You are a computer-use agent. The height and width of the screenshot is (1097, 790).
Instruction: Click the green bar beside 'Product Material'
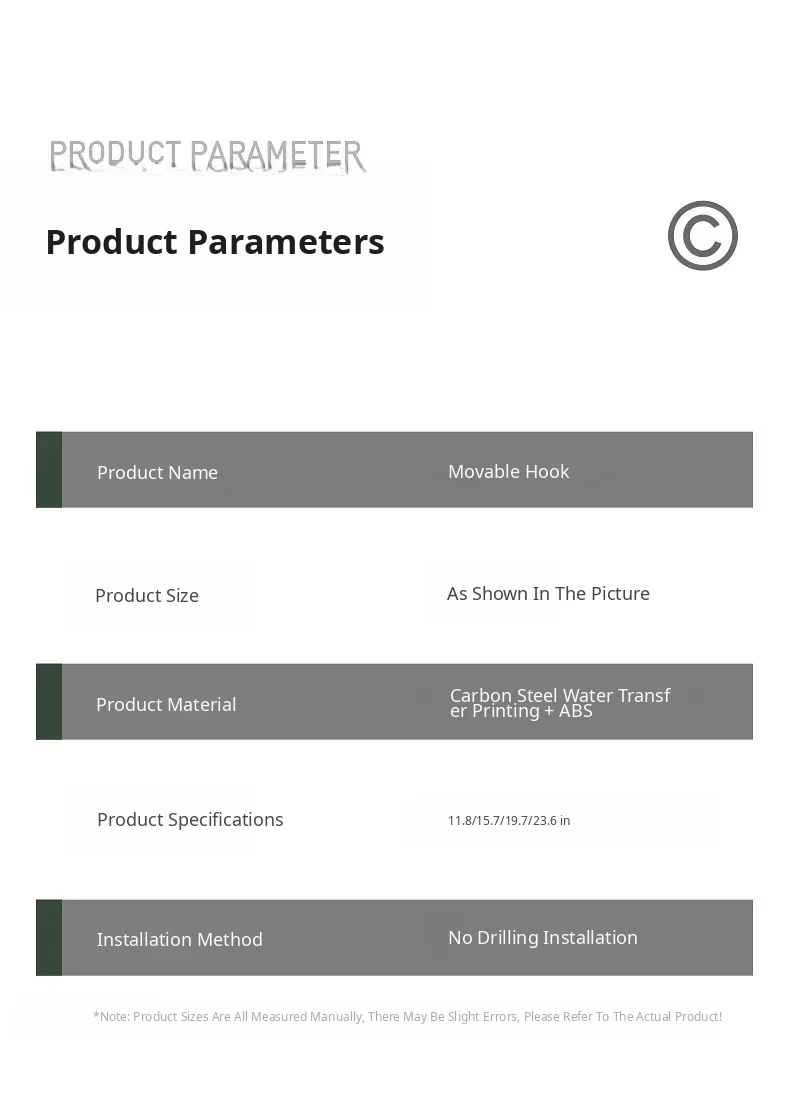(x=49, y=702)
